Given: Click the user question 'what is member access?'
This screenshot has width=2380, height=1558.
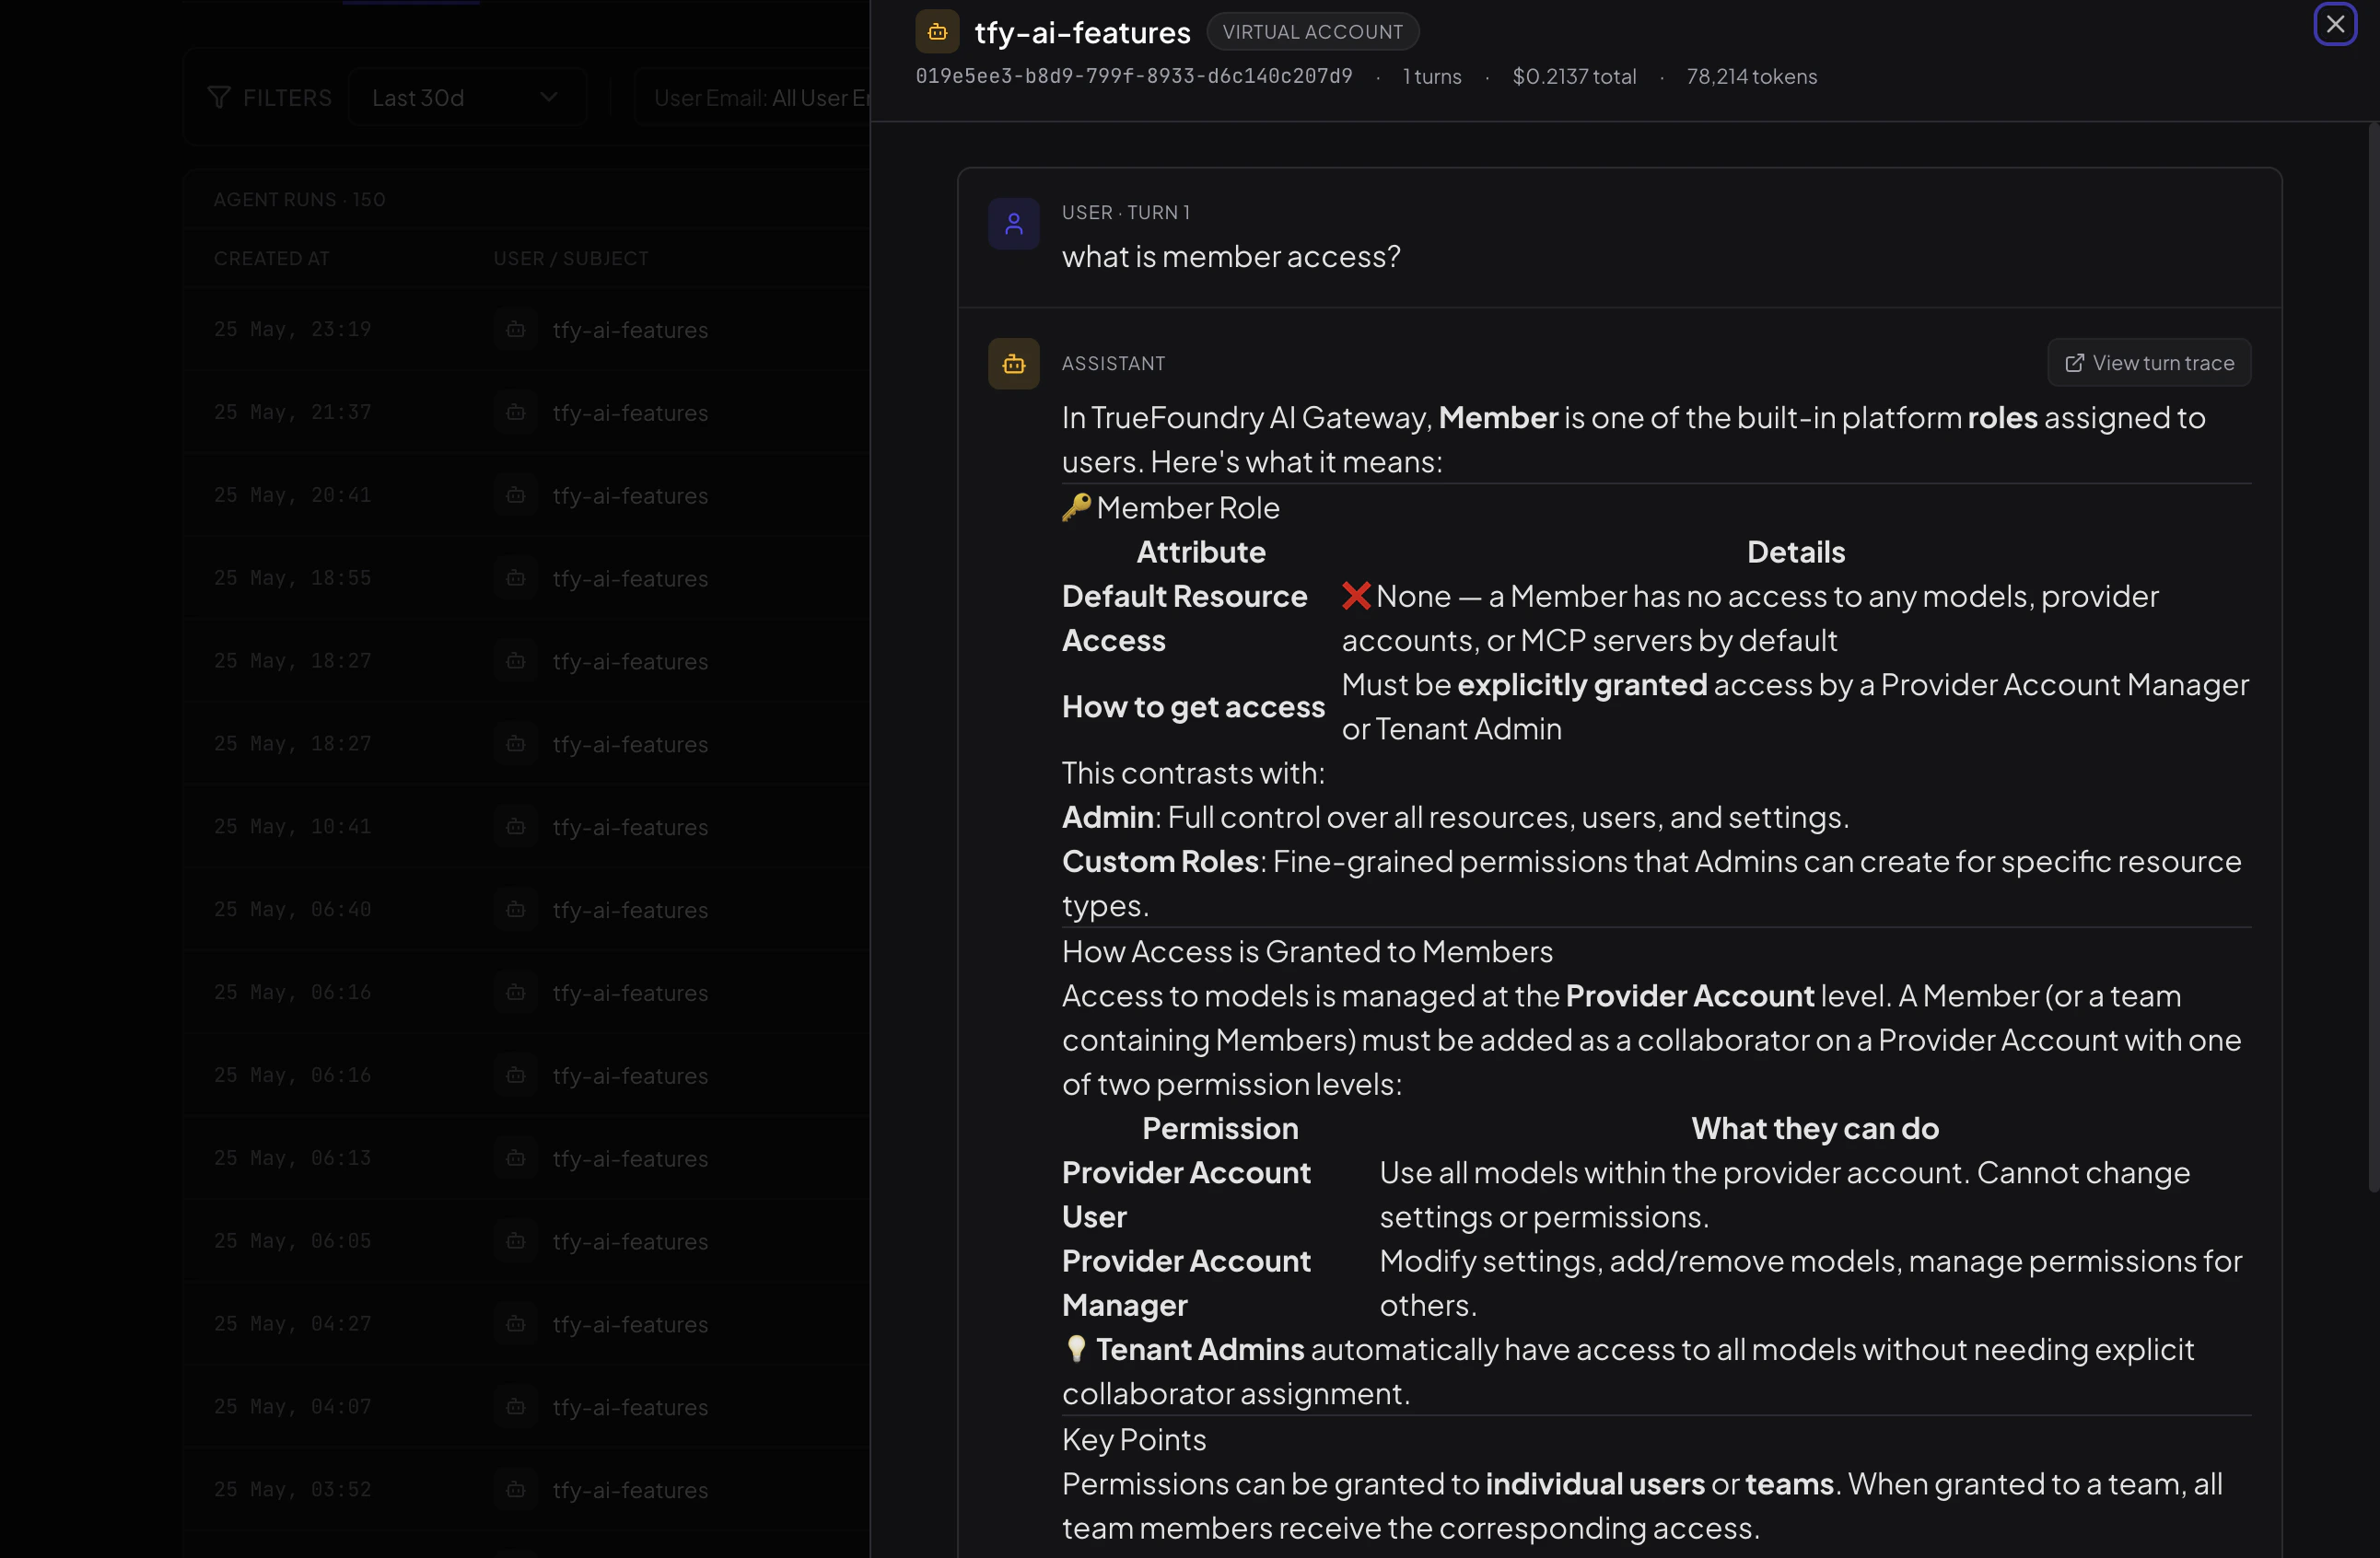Looking at the screenshot, I should pos(1231,257).
